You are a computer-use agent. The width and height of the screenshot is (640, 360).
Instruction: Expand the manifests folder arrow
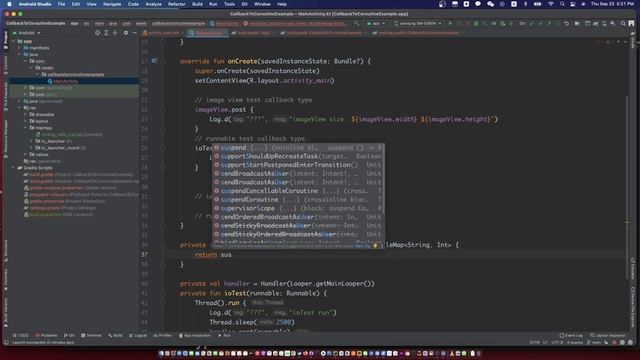coord(19,48)
